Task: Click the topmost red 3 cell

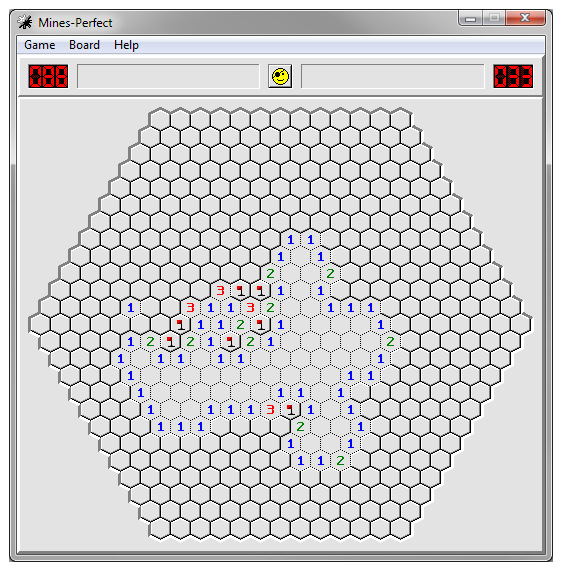Action: [x=220, y=291]
